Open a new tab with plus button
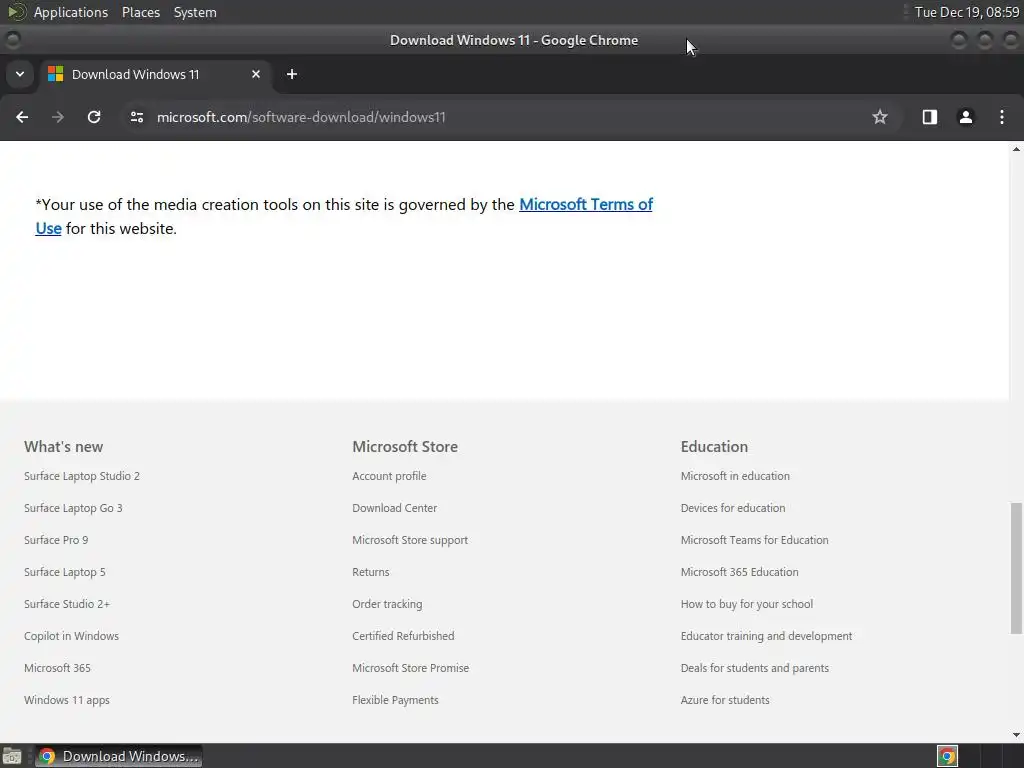 [x=292, y=74]
